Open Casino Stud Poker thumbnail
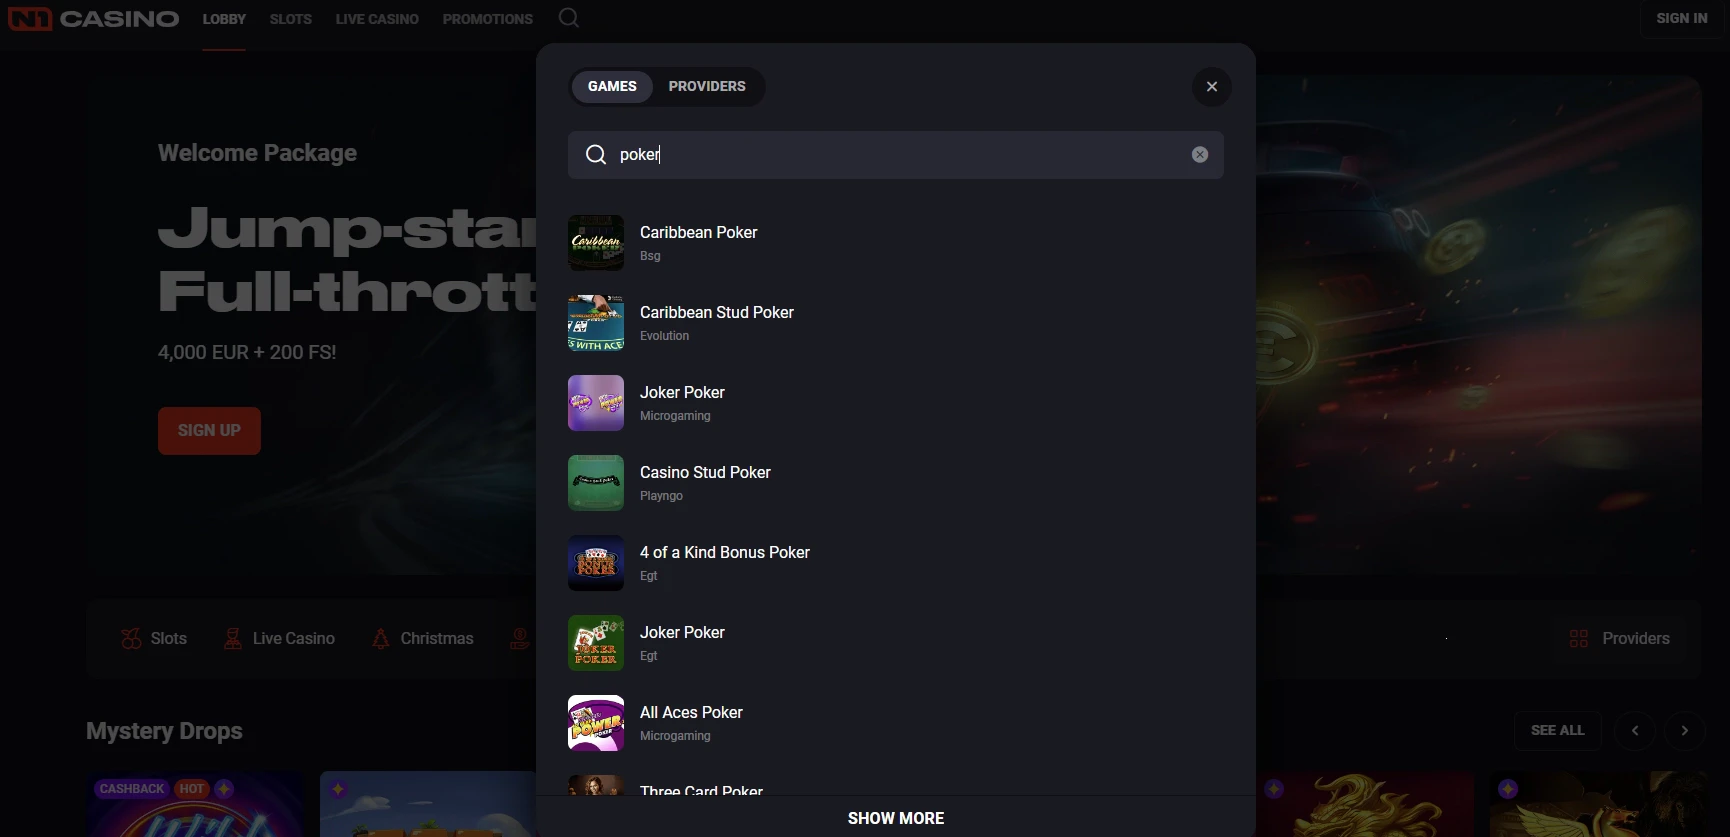 pos(596,483)
